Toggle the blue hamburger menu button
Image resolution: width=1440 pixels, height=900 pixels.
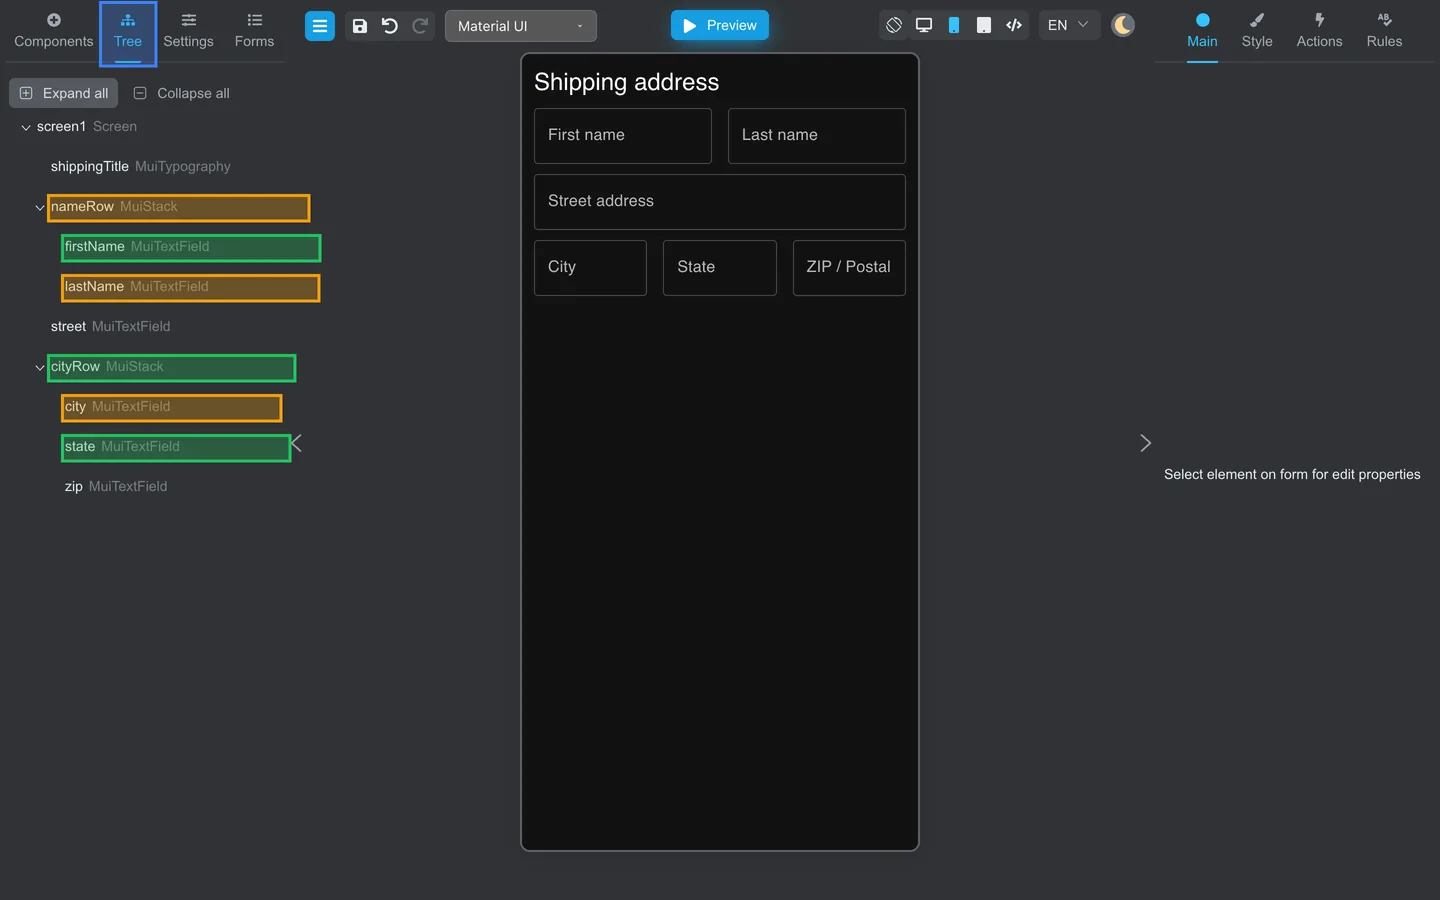pyautogui.click(x=320, y=26)
